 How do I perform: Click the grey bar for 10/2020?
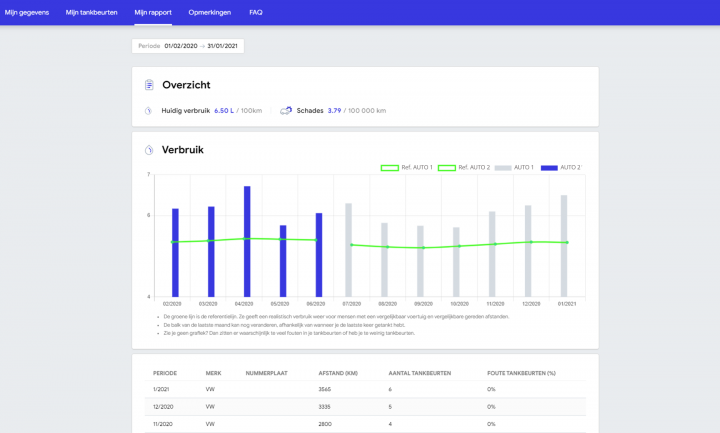(x=456, y=262)
